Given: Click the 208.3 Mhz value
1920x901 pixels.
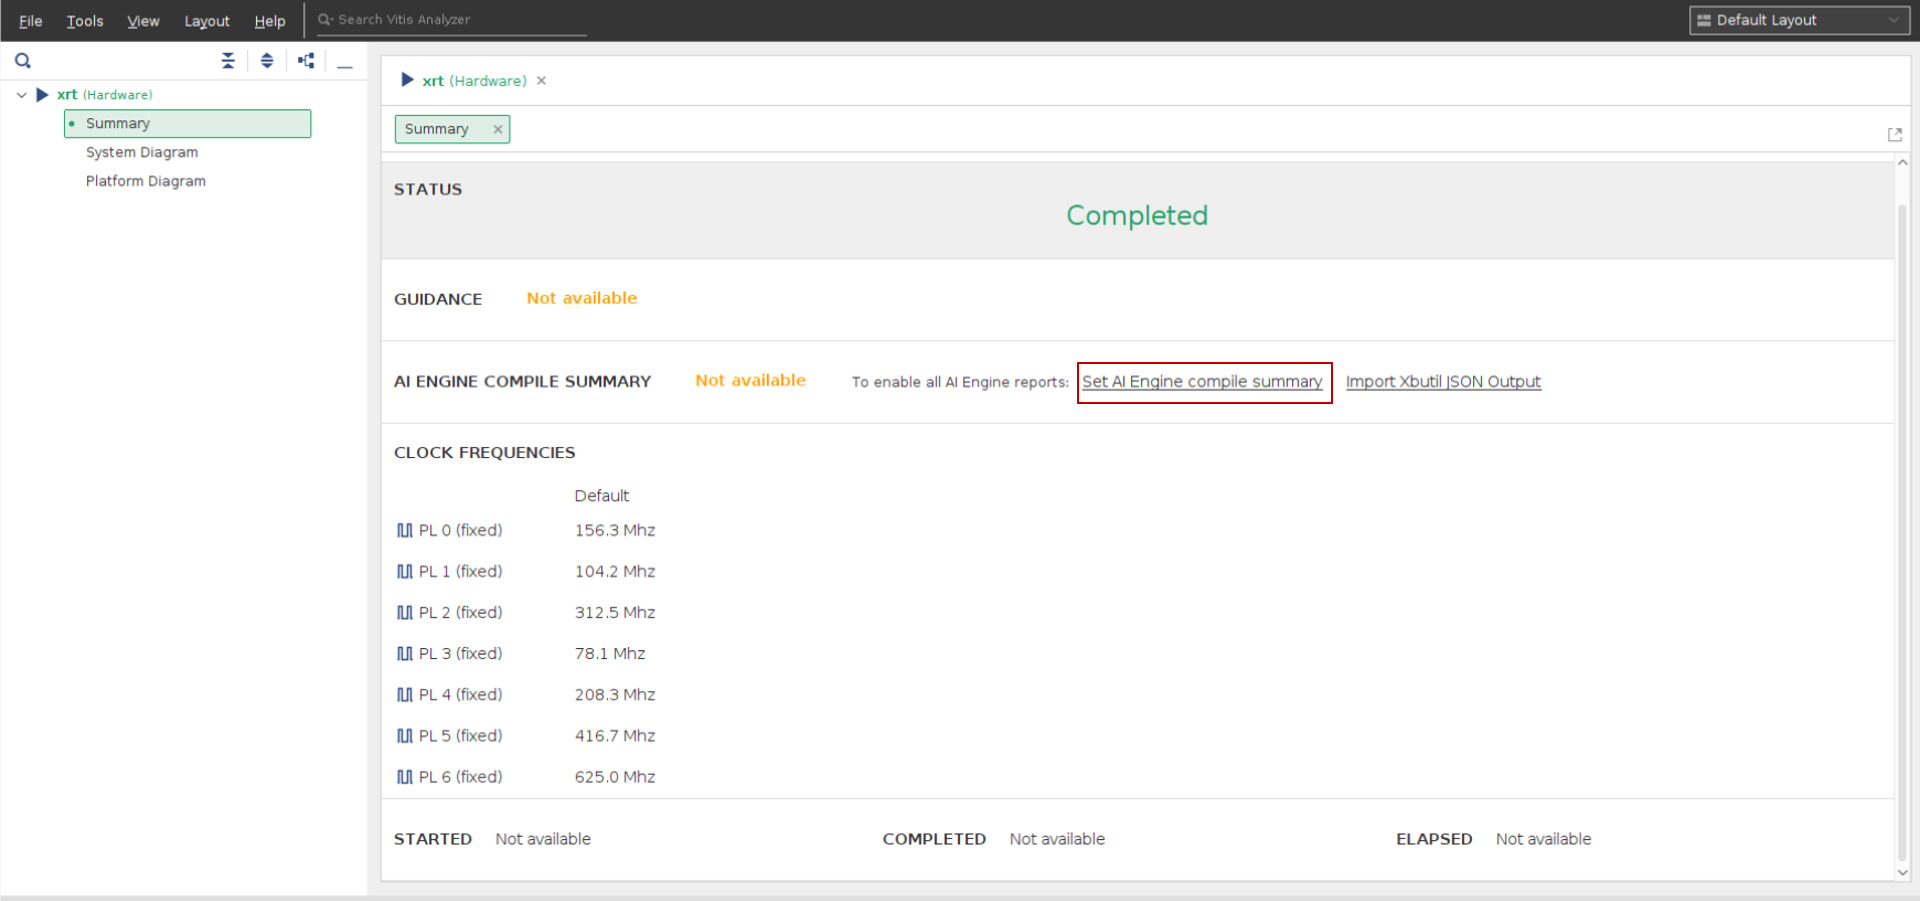Looking at the screenshot, I should click(x=615, y=694).
